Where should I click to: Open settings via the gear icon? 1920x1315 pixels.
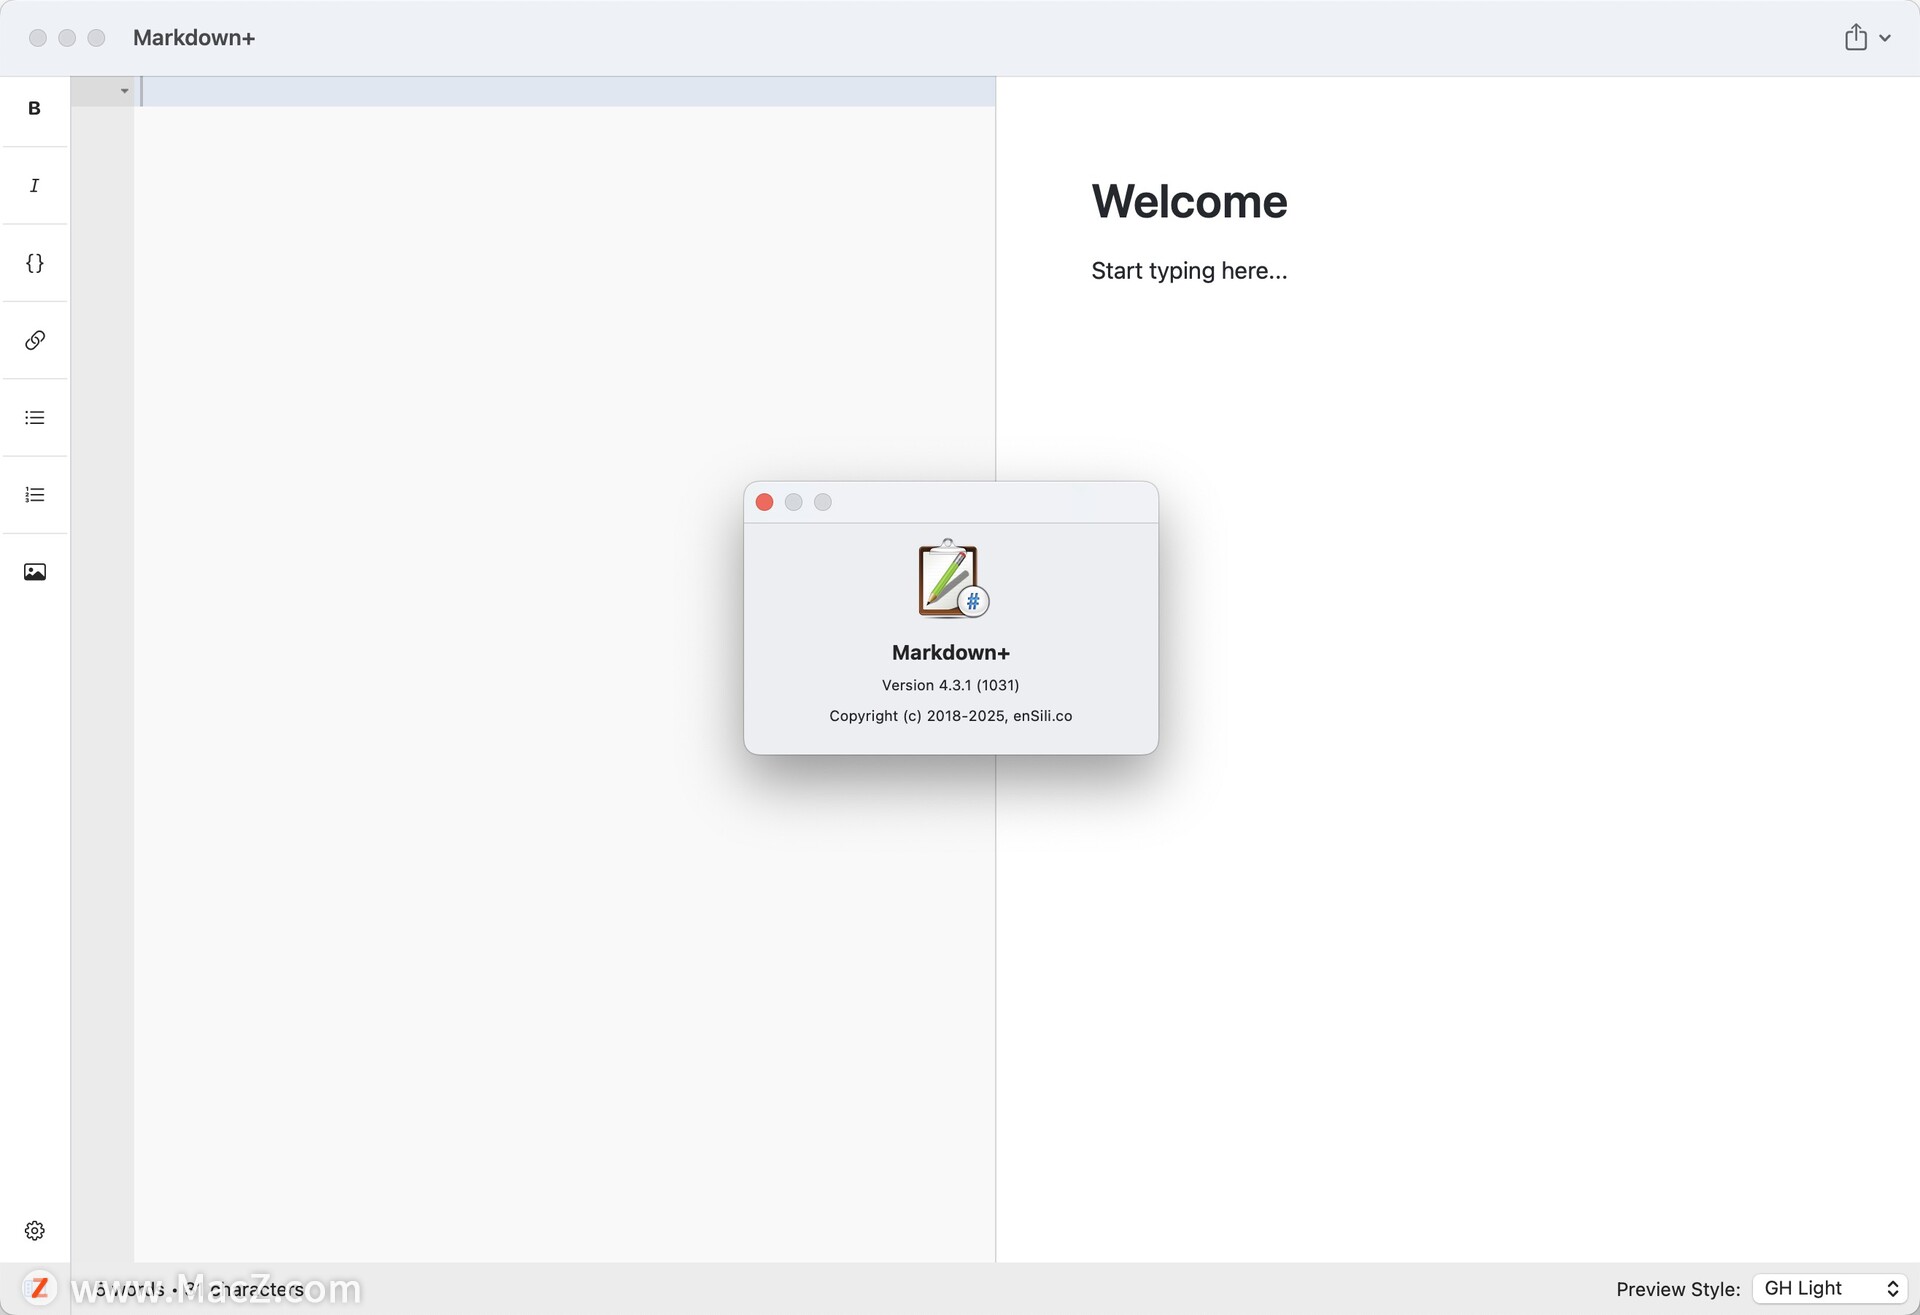tap(34, 1230)
